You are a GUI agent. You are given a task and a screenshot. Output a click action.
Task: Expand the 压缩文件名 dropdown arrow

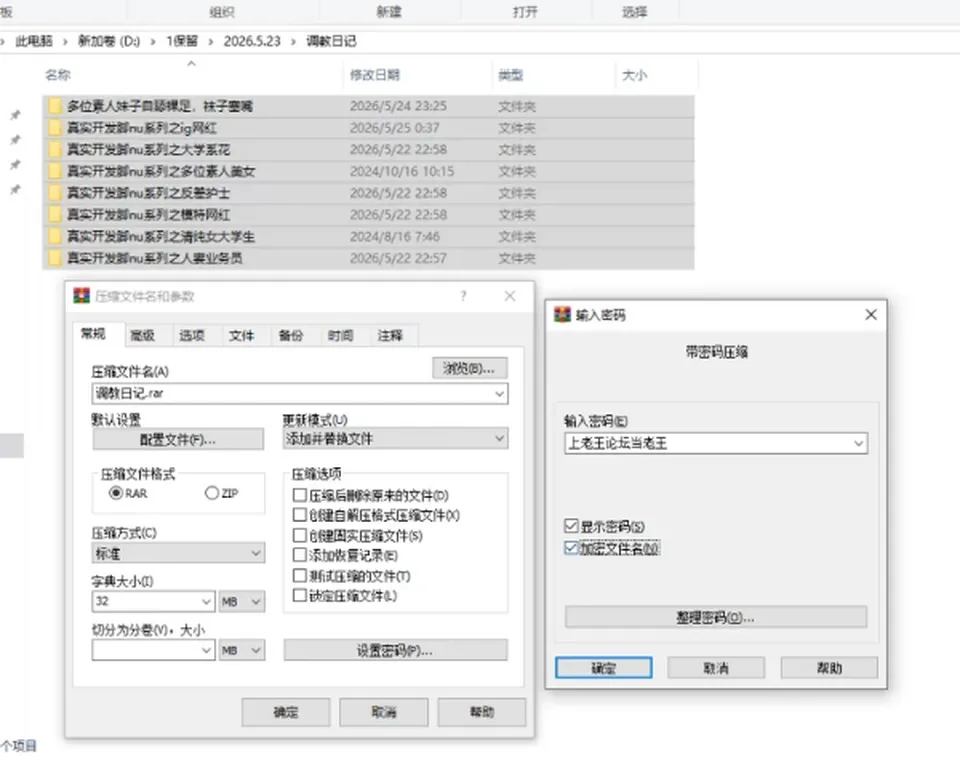pos(500,393)
